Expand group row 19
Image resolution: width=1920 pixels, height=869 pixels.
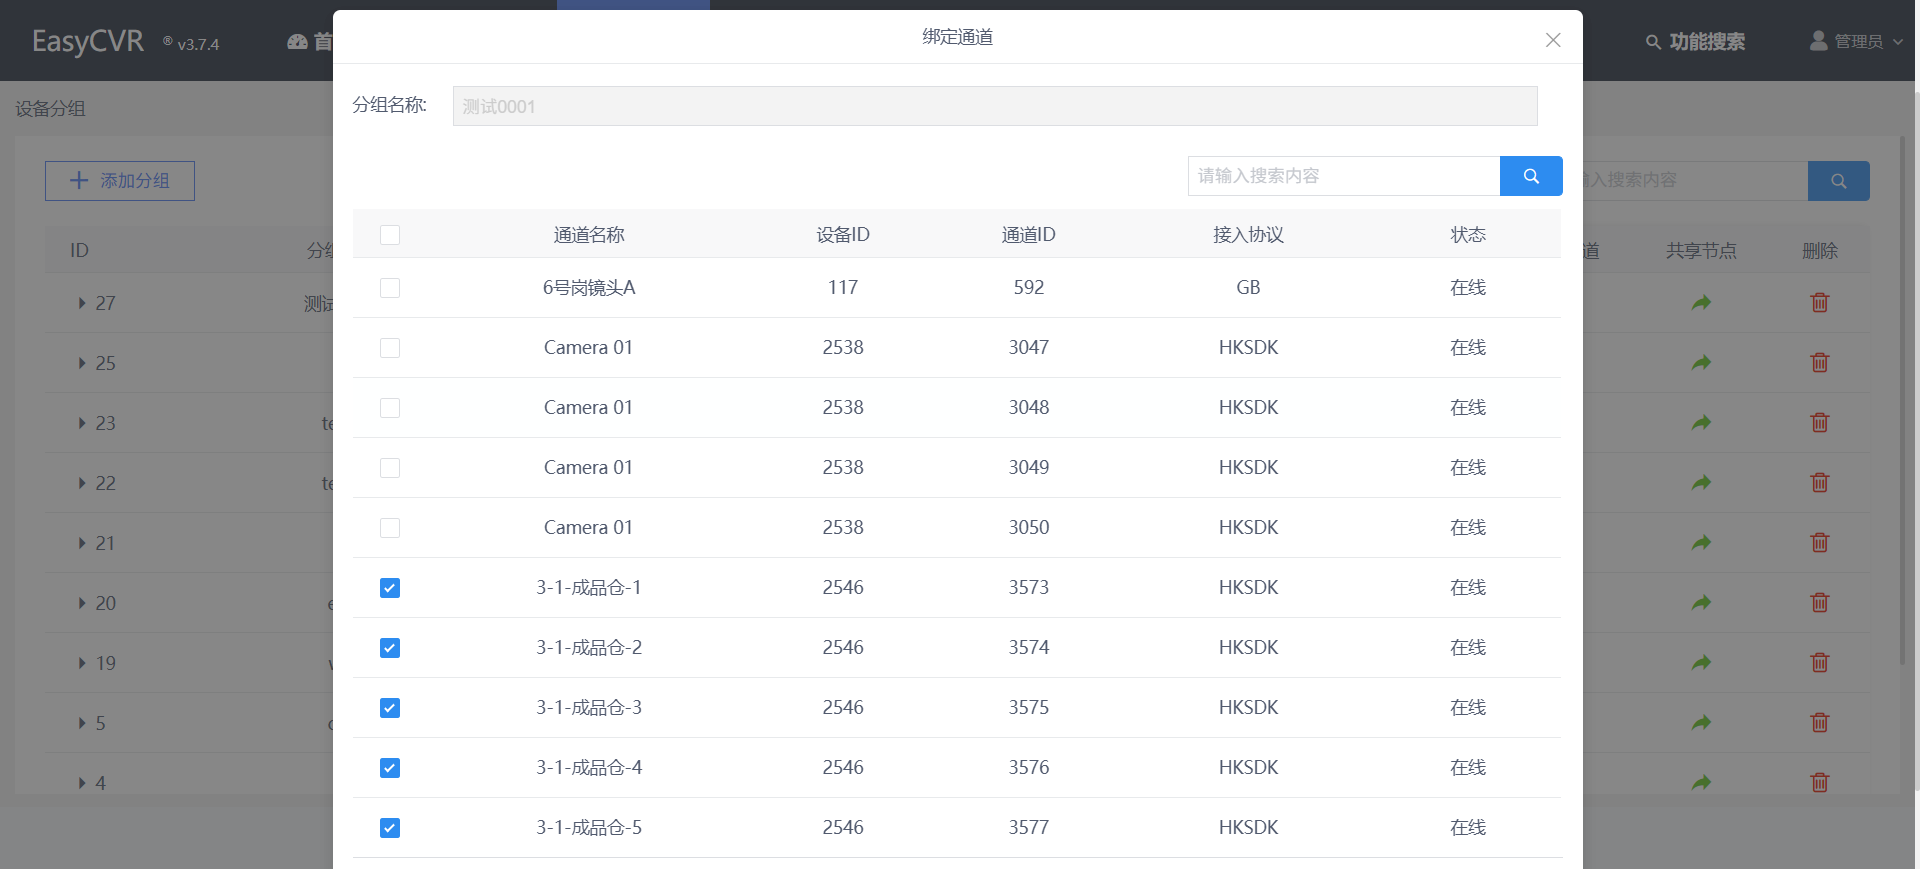(x=82, y=663)
